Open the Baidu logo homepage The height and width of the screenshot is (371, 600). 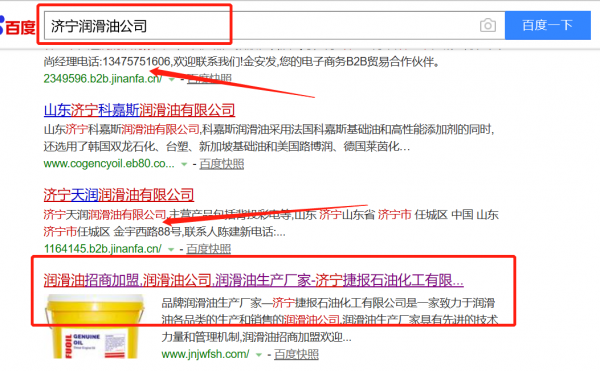[x=17, y=26]
